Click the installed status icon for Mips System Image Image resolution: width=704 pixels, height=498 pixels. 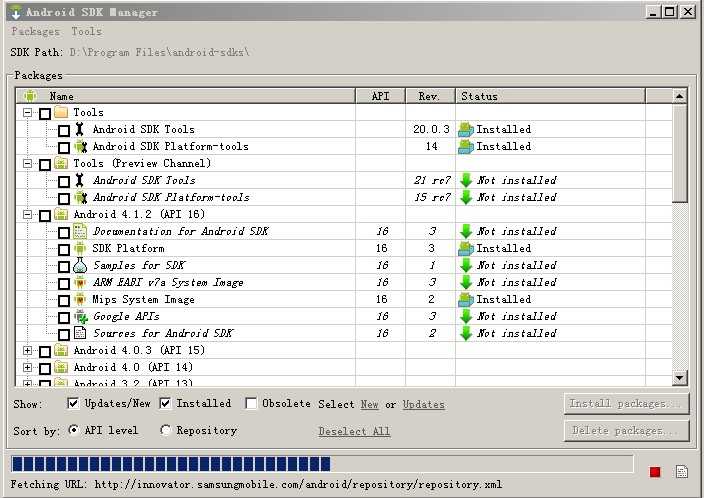click(466, 300)
